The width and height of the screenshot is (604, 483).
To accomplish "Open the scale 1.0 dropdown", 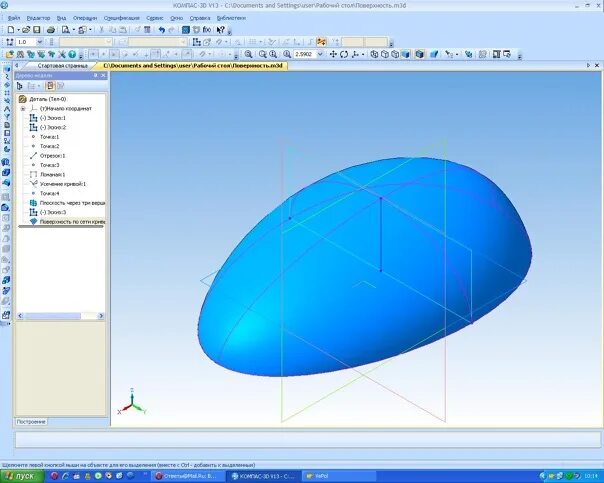I will pyautogui.click(x=39, y=42).
